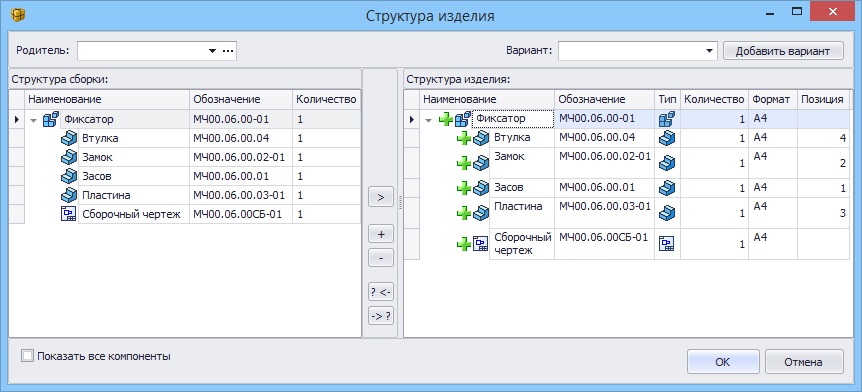Click the right-panel drawing icon beside Сборочный чертеж
The width and height of the screenshot is (862, 392).
coord(480,244)
